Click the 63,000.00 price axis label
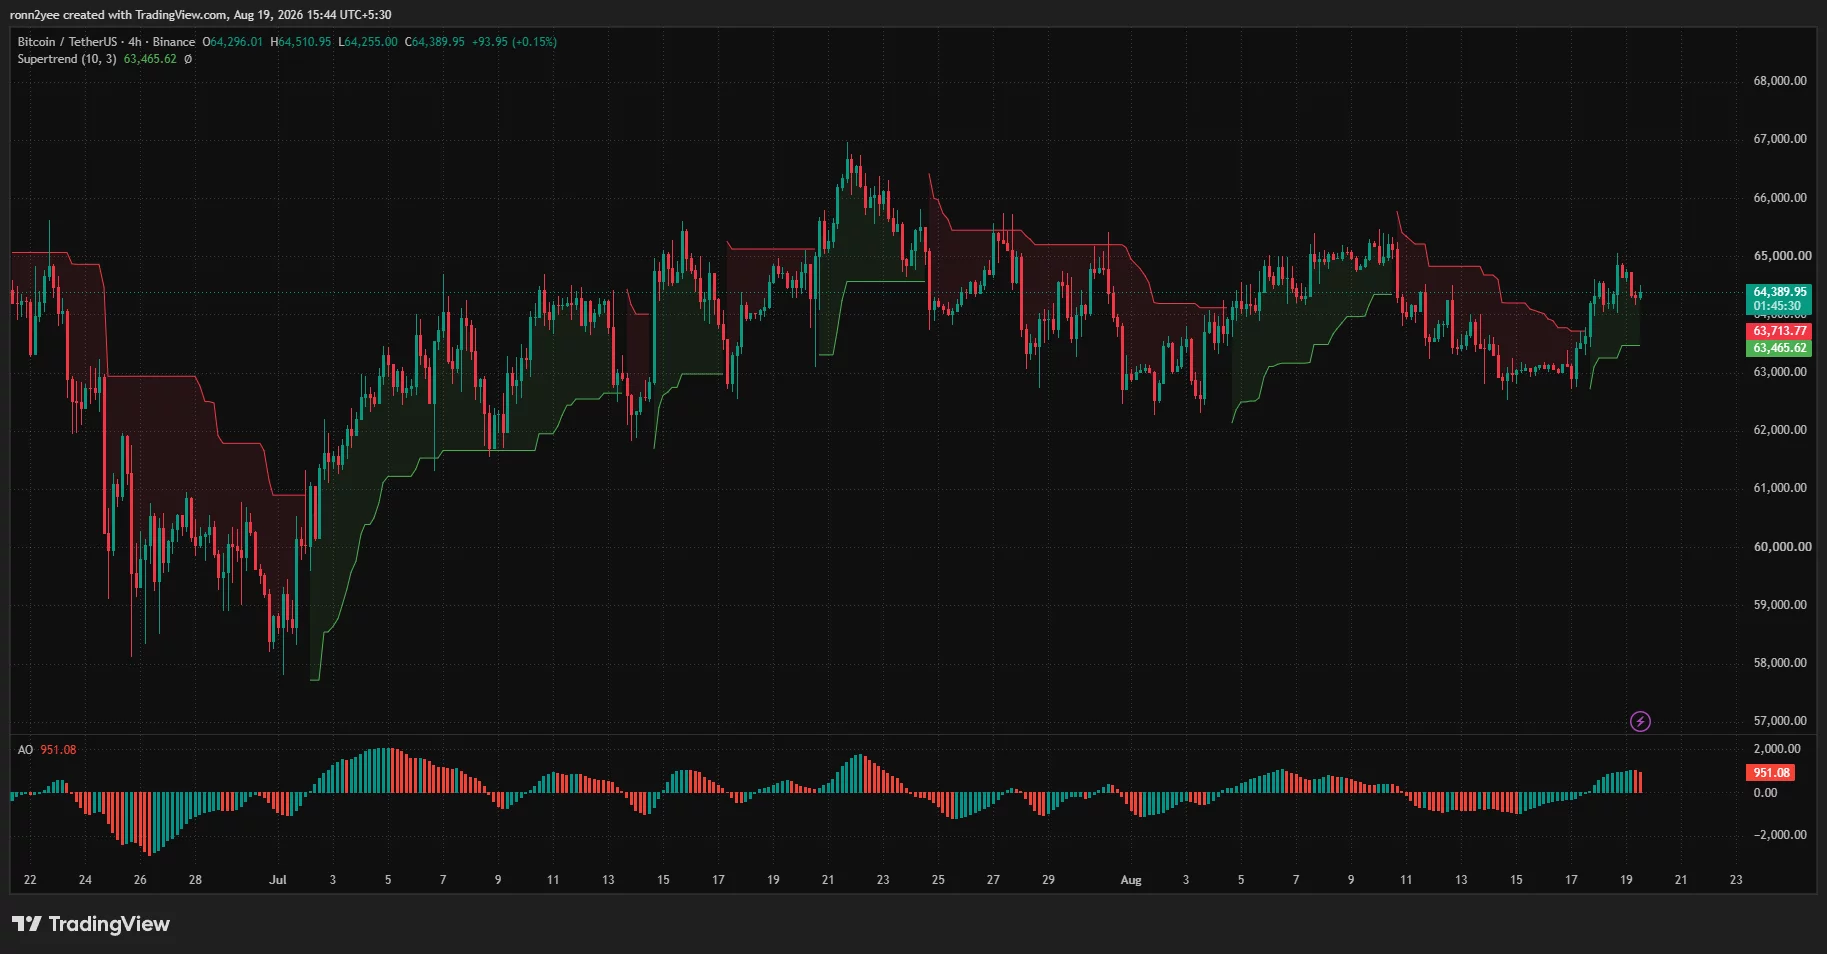 click(1780, 372)
